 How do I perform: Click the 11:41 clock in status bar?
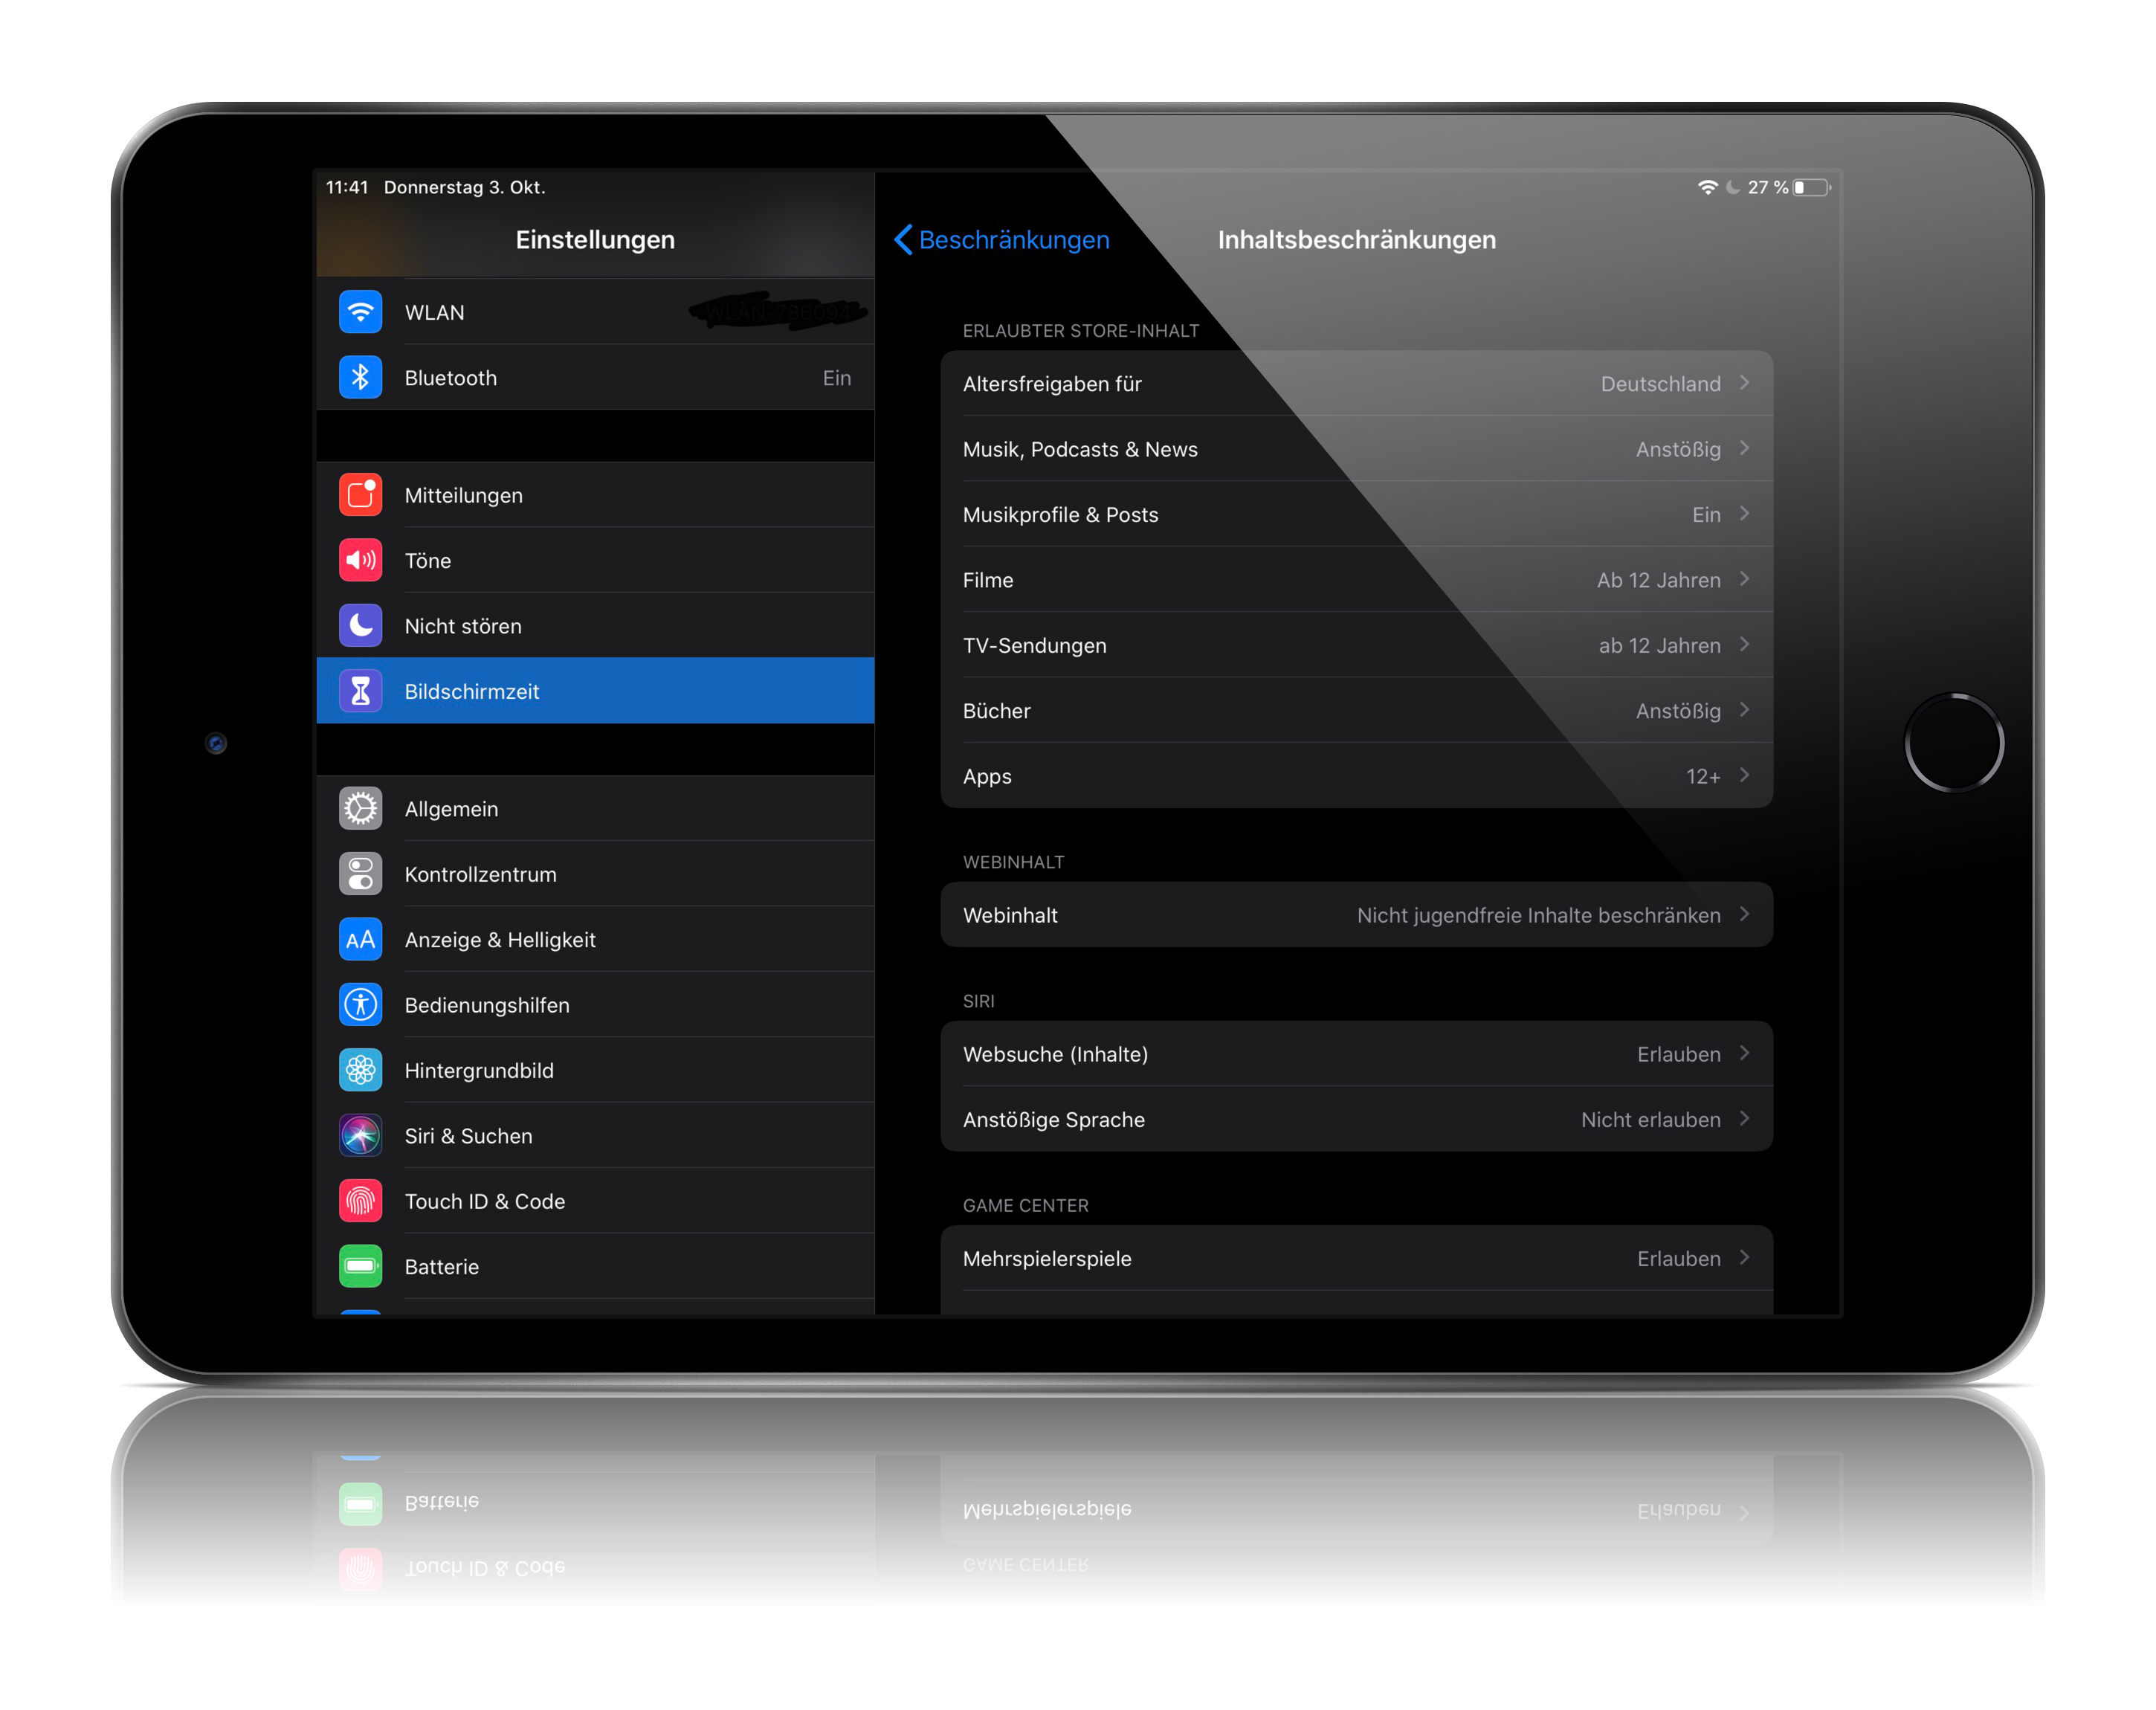(x=346, y=187)
